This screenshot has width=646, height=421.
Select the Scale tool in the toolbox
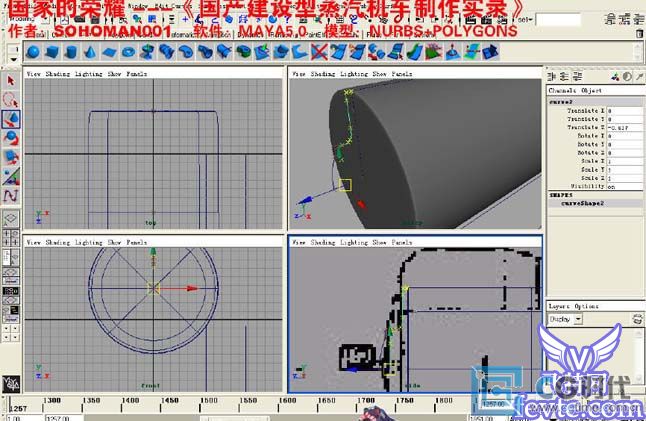click(x=11, y=157)
